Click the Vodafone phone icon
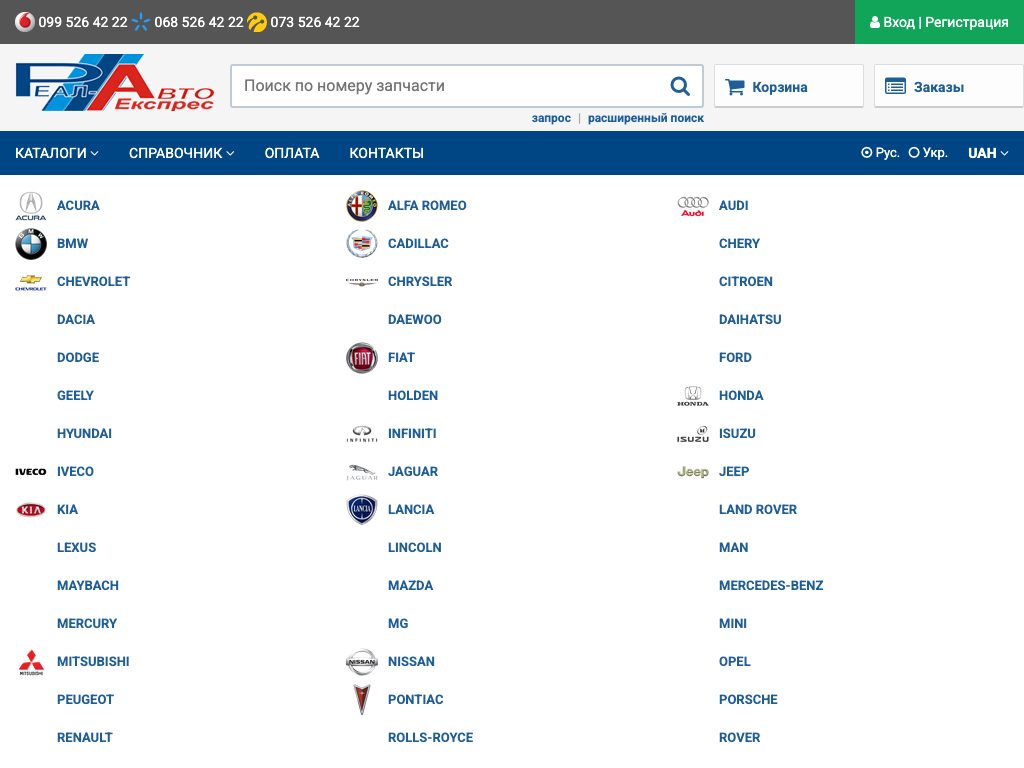The width and height of the screenshot is (1024, 768). pyautogui.click(x=25, y=22)
